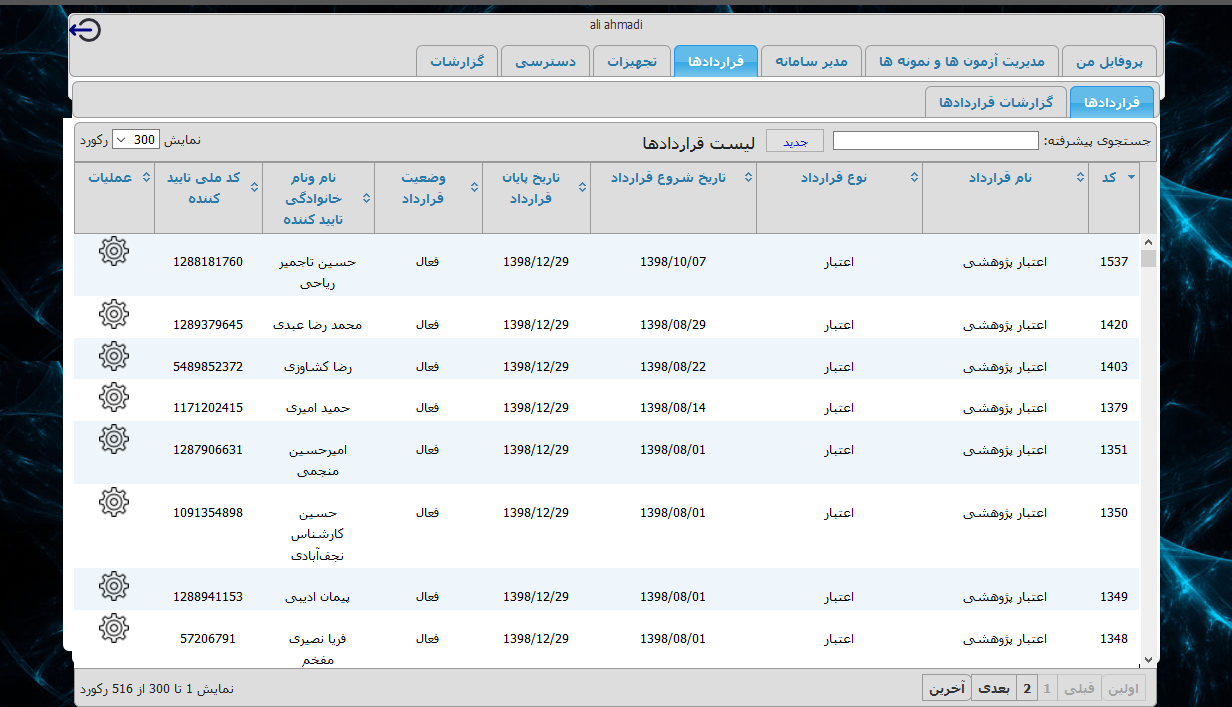Open gear actions for contract 1351
Viewport: 1232px width, 707px height.
(114, 439)
